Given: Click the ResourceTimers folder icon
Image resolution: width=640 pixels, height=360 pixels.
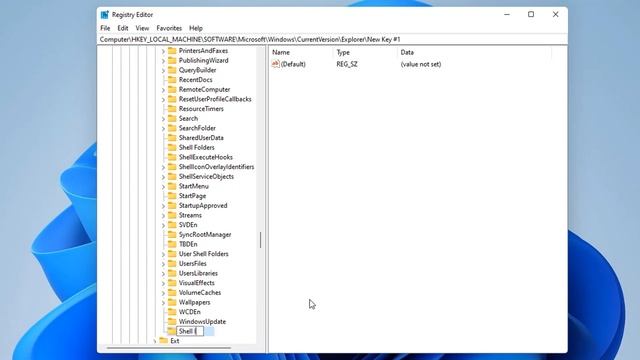Looking at the screenshot, I should click(x=172, y=109).
